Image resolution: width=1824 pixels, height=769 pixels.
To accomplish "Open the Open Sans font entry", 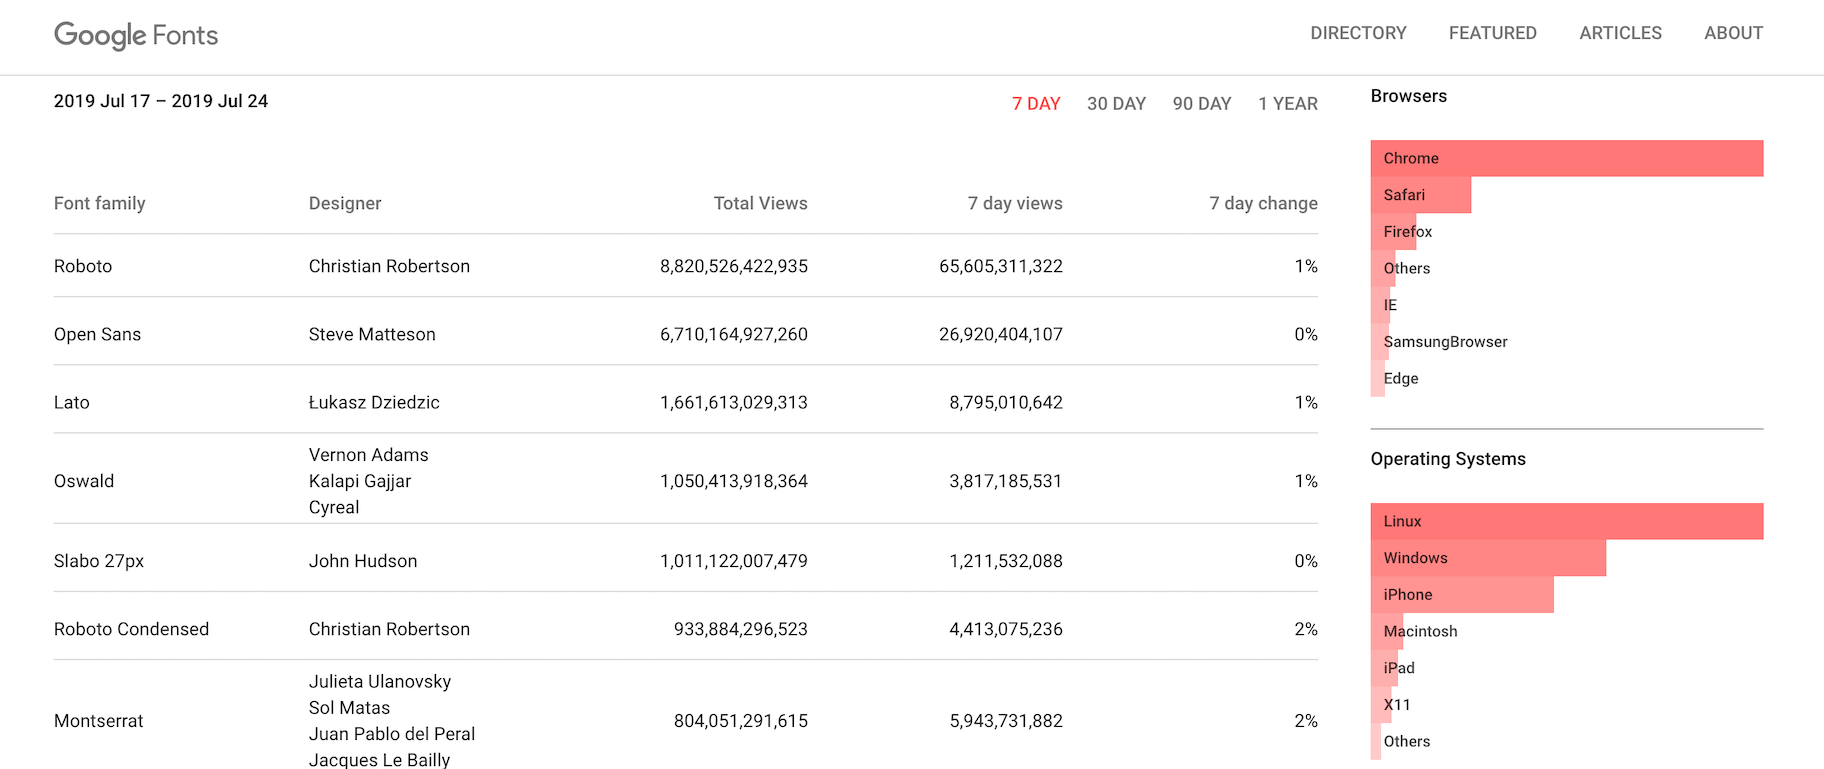I will click(x=97, y=334).
